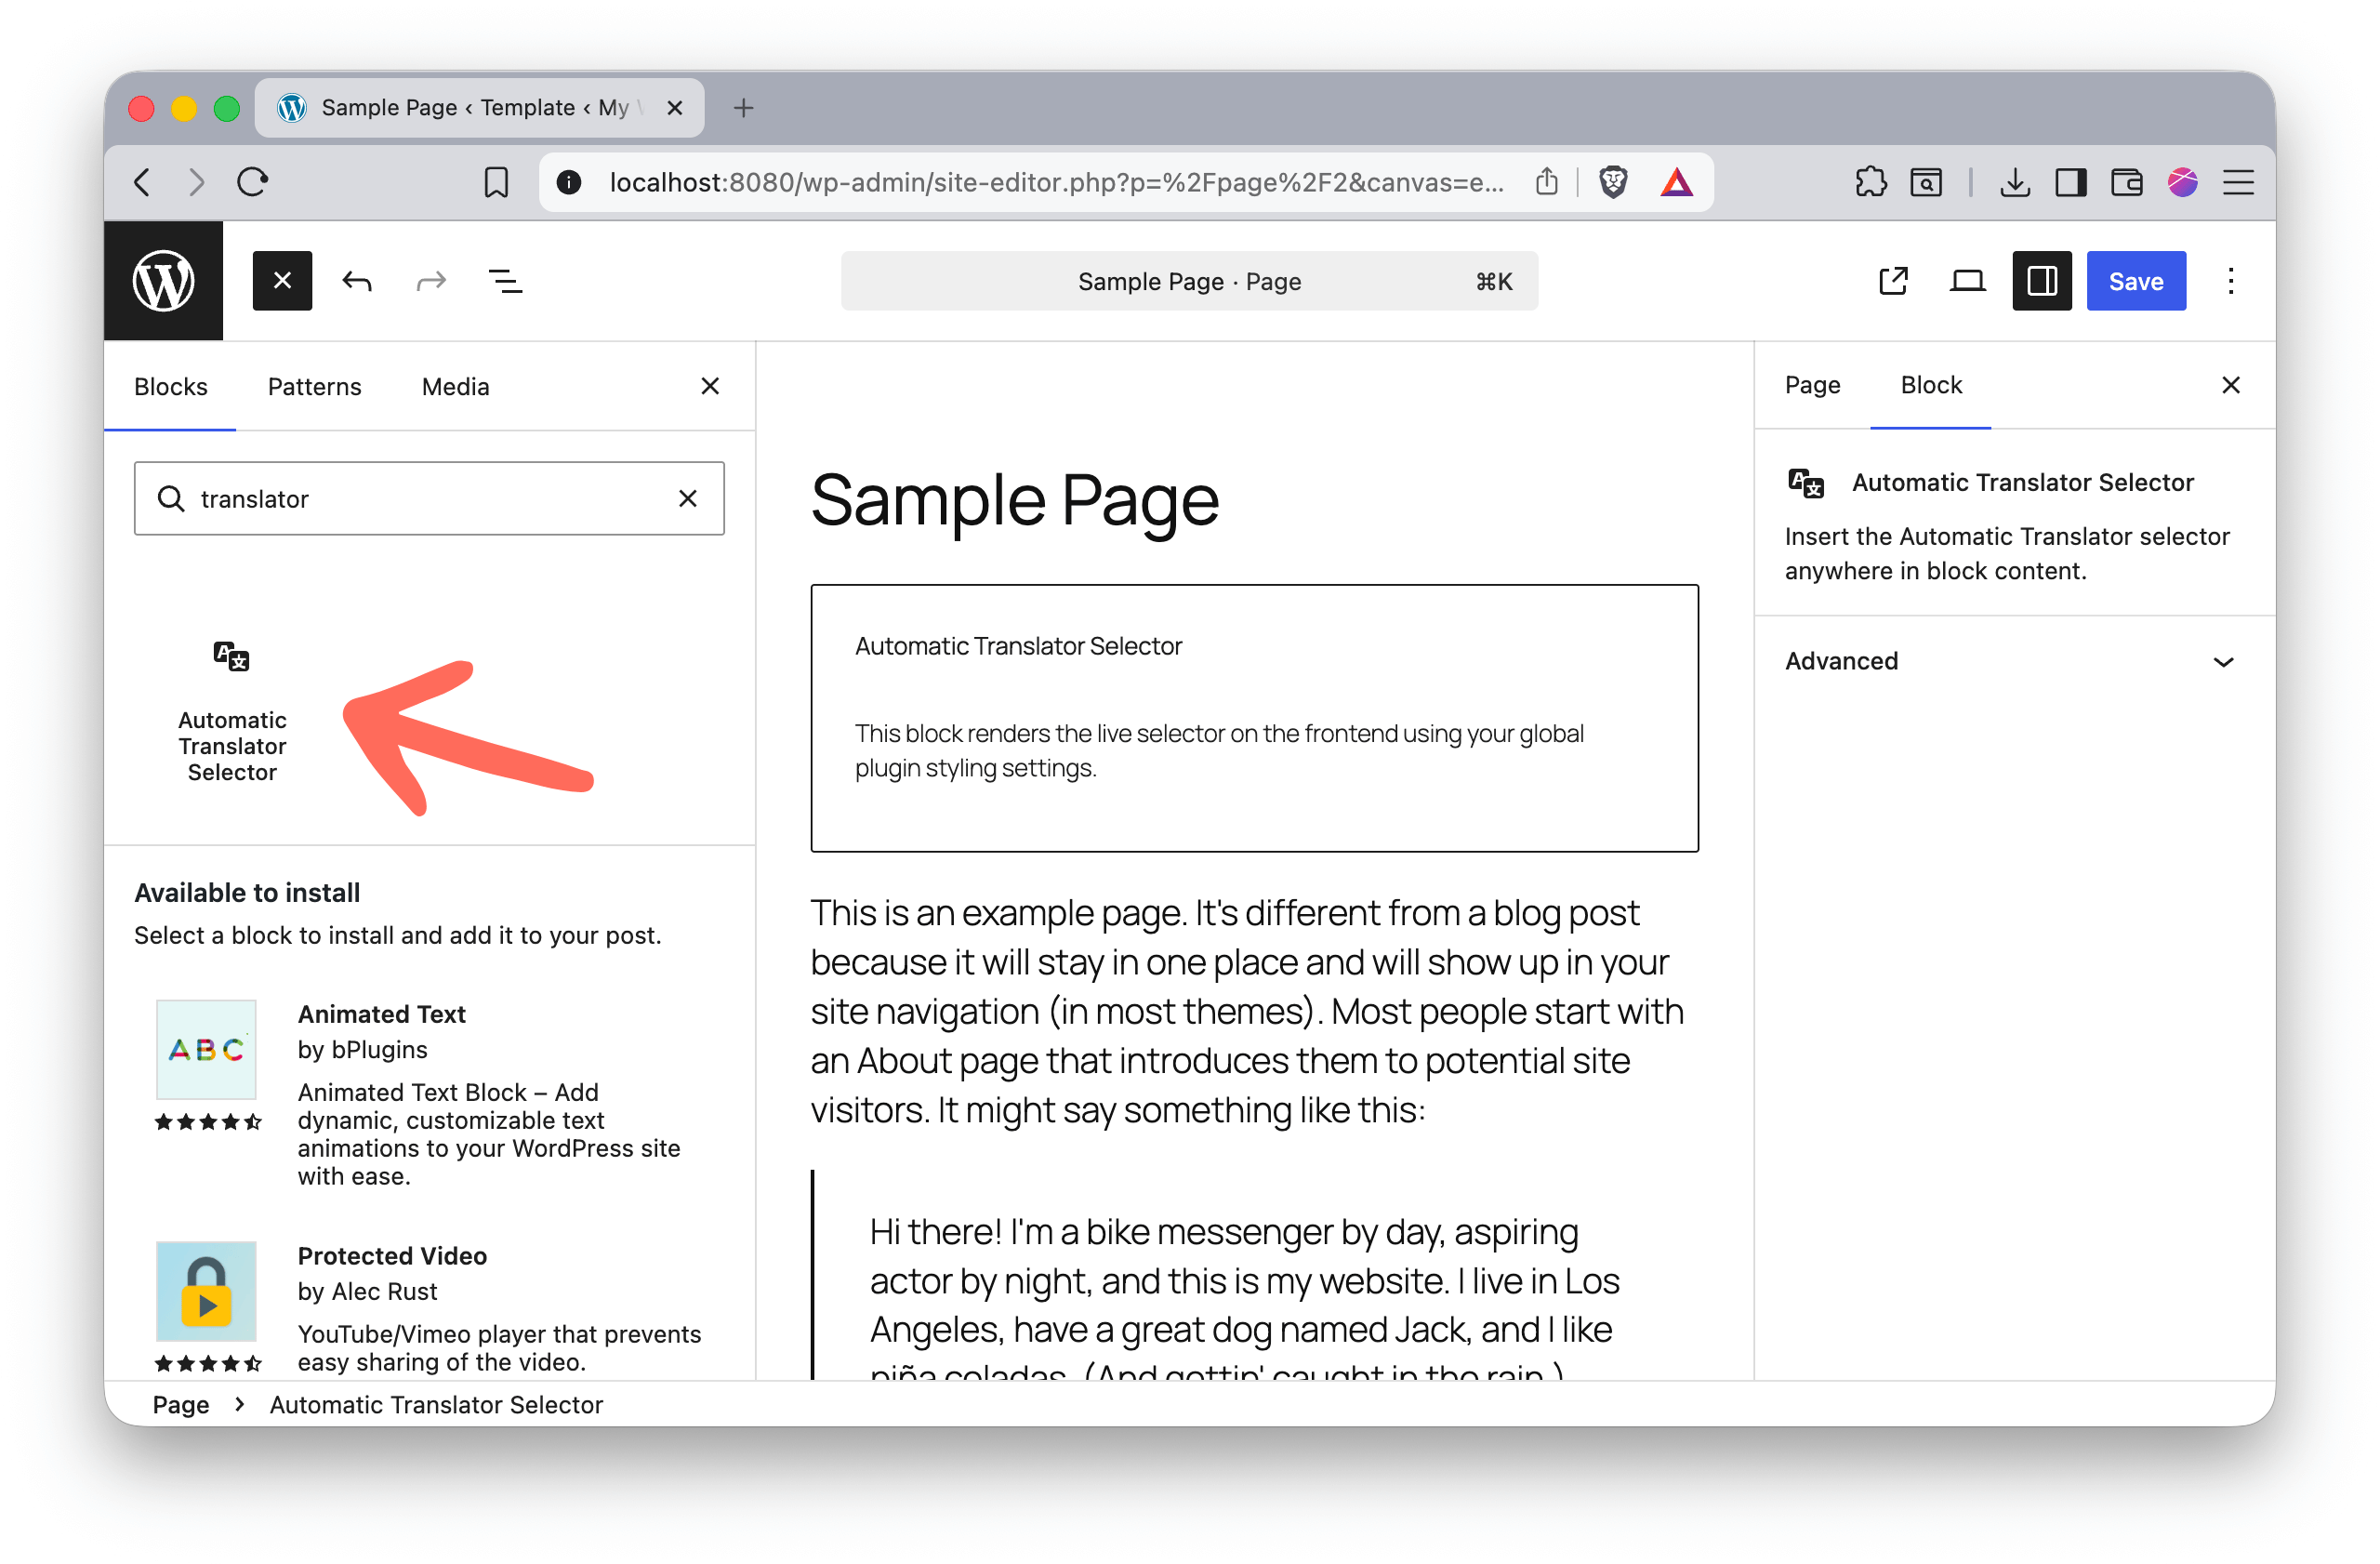
Task: Expand the Advanced panel
Action: (2014, 661)
